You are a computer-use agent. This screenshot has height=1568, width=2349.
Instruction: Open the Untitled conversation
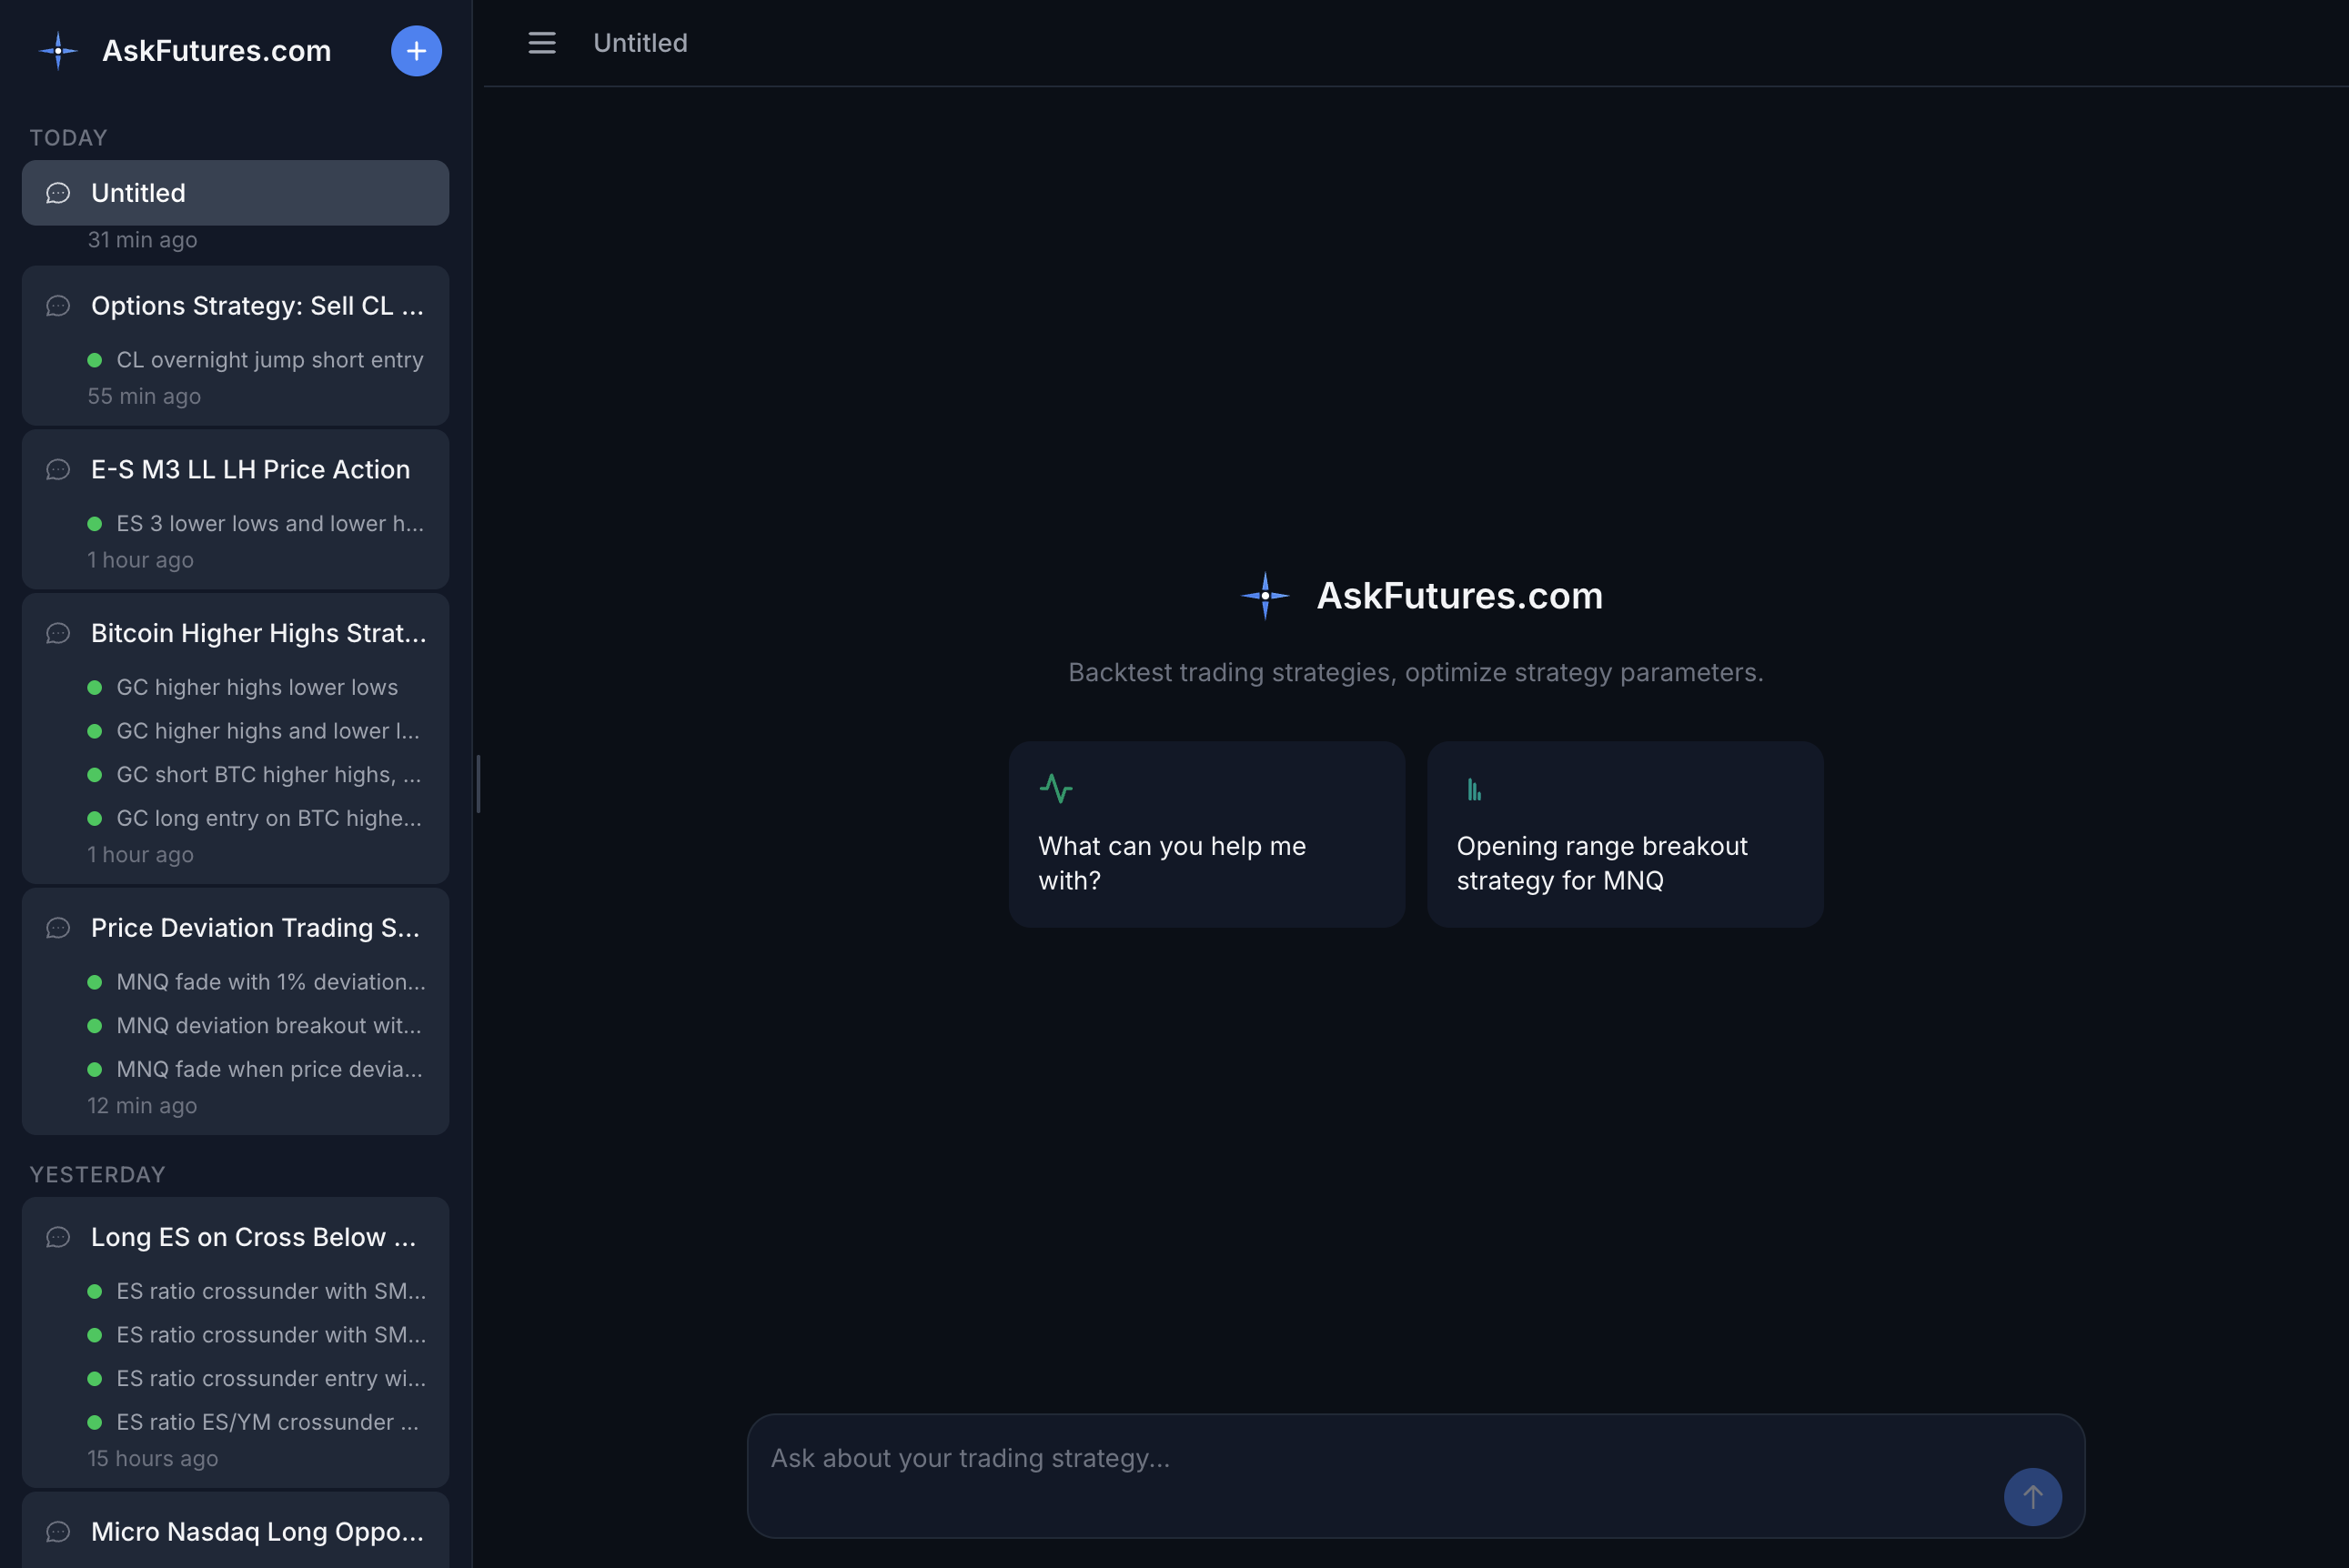[x=235, y=193]
